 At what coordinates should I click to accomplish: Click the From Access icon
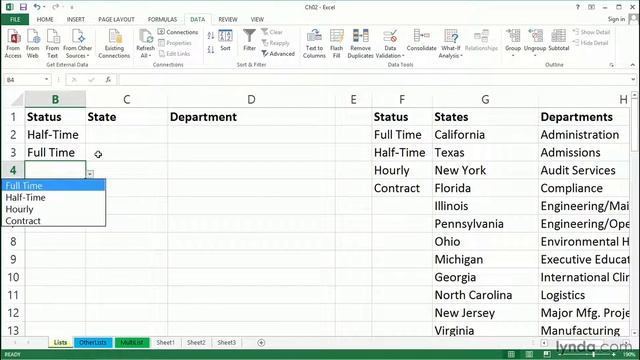(13, 43)
